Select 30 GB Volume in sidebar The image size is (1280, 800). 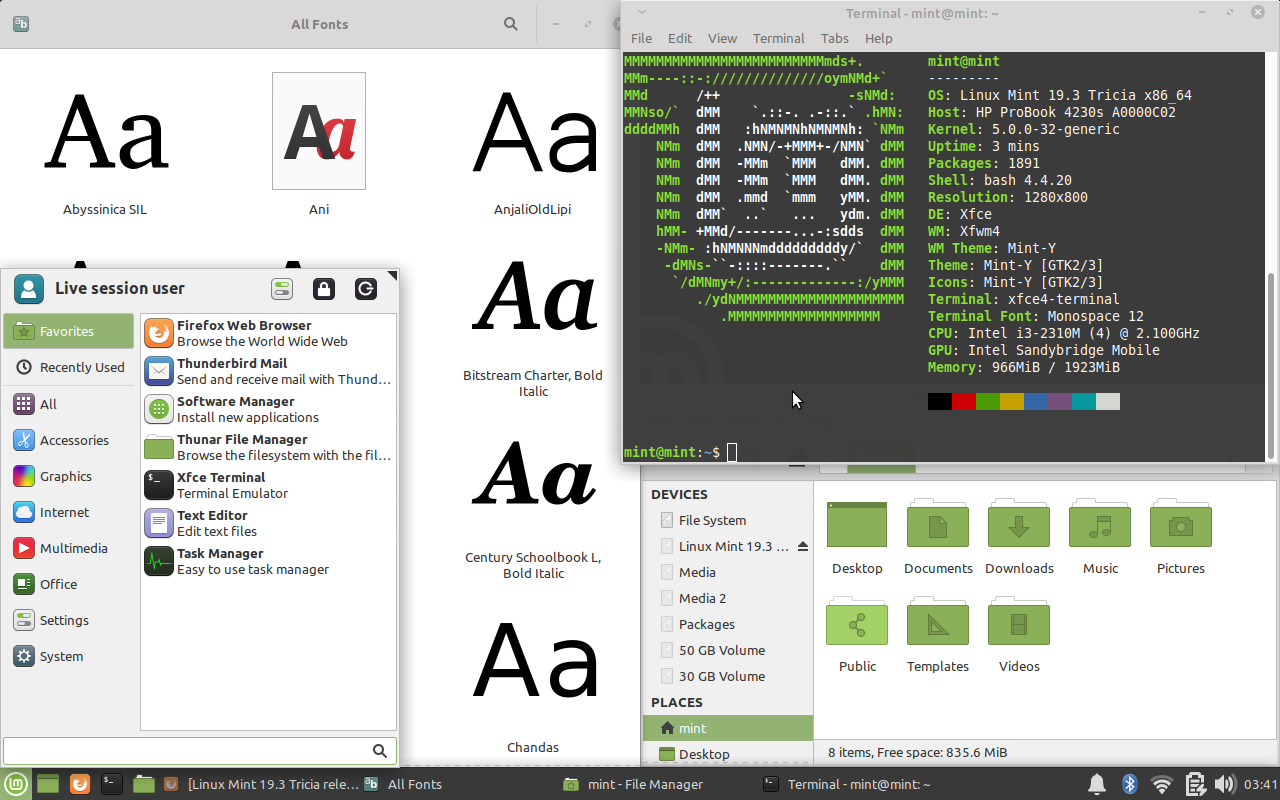point(727,676)
